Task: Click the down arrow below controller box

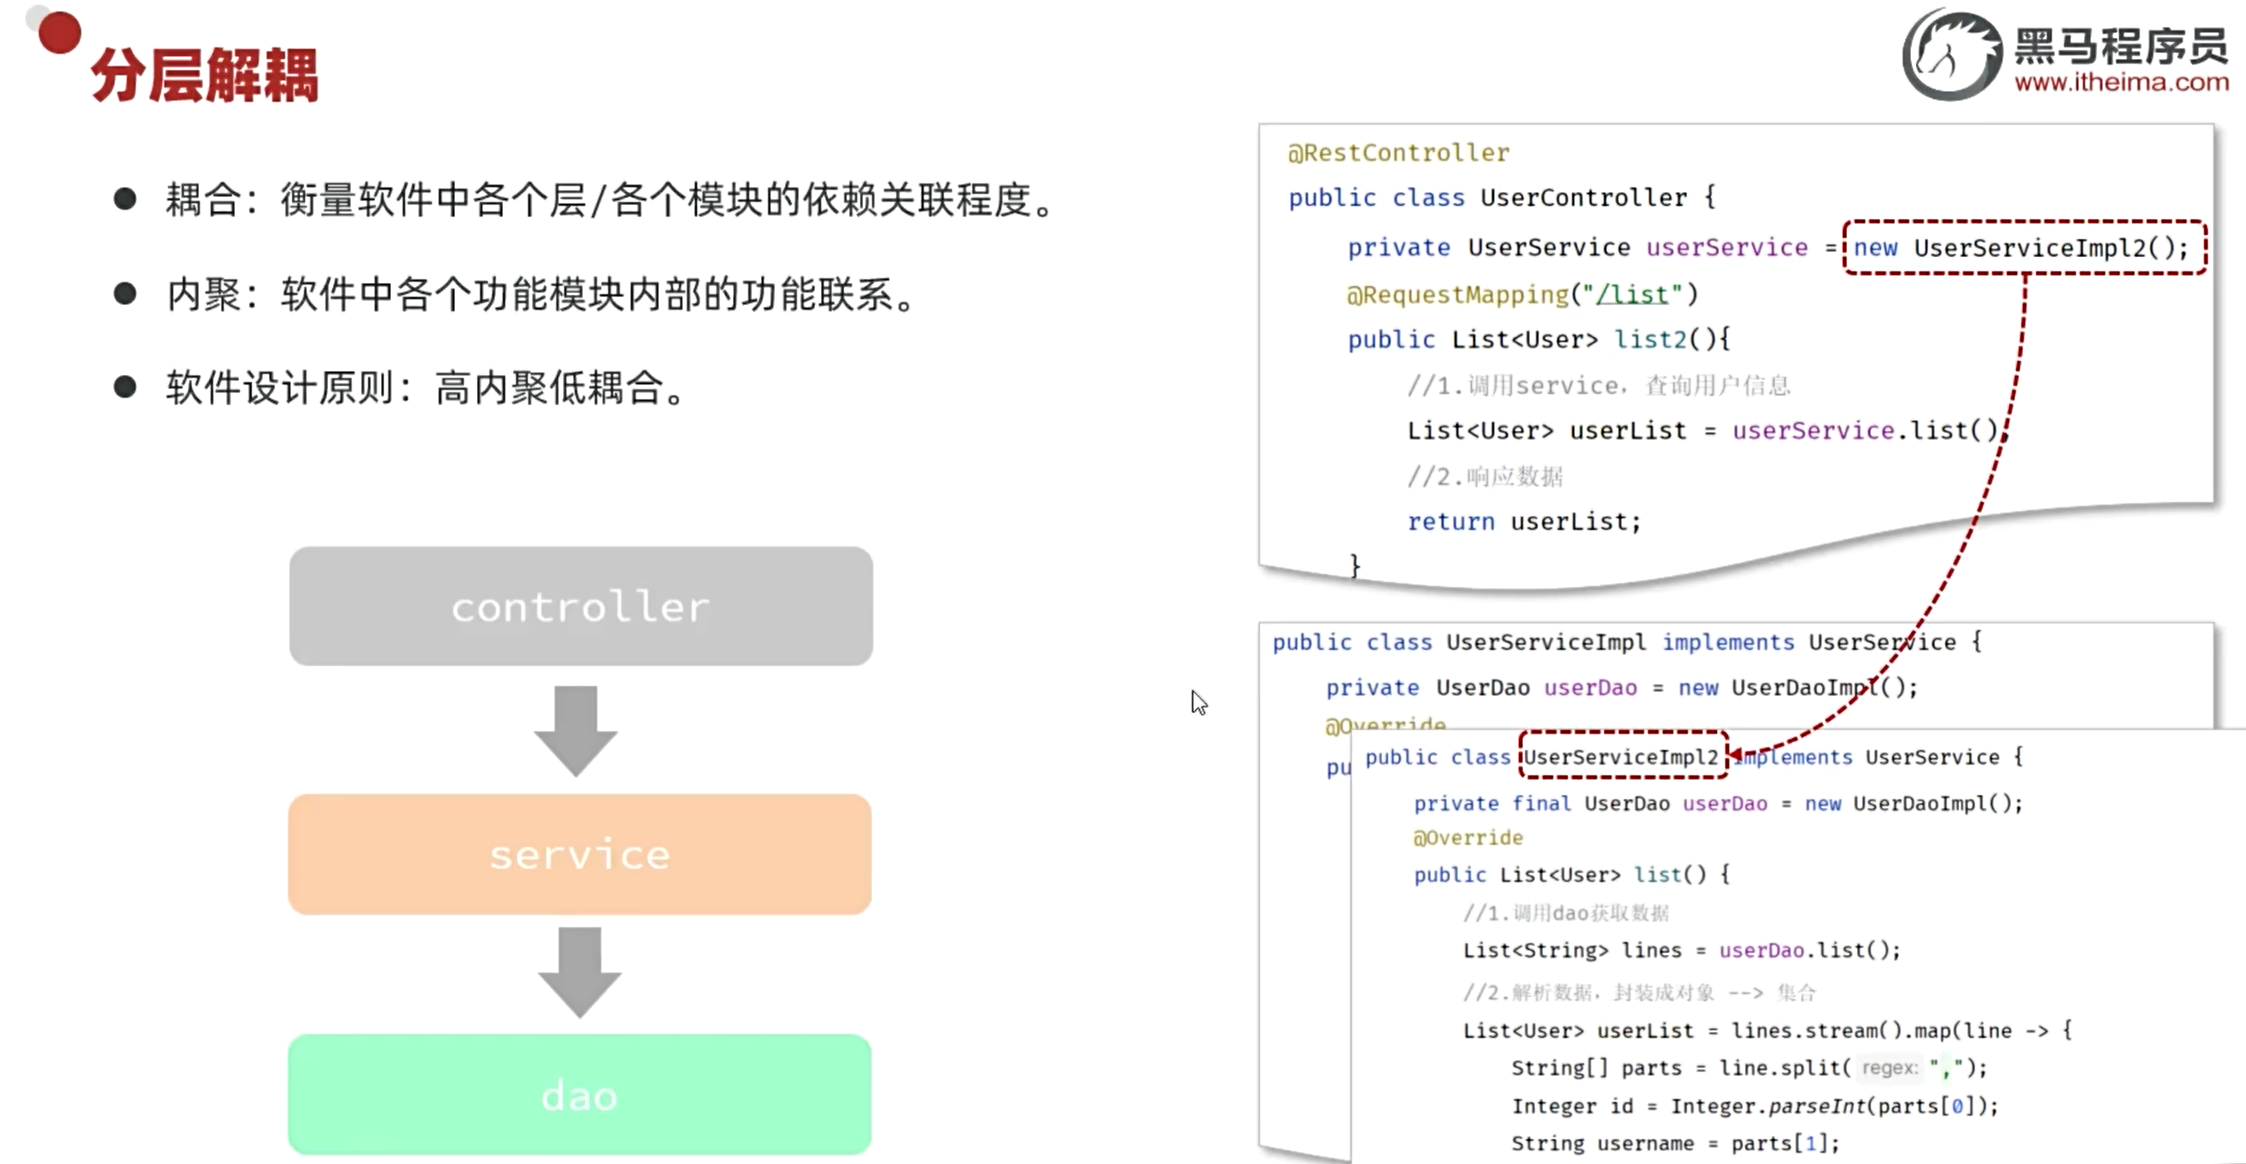Action: (x=576, y=731)
